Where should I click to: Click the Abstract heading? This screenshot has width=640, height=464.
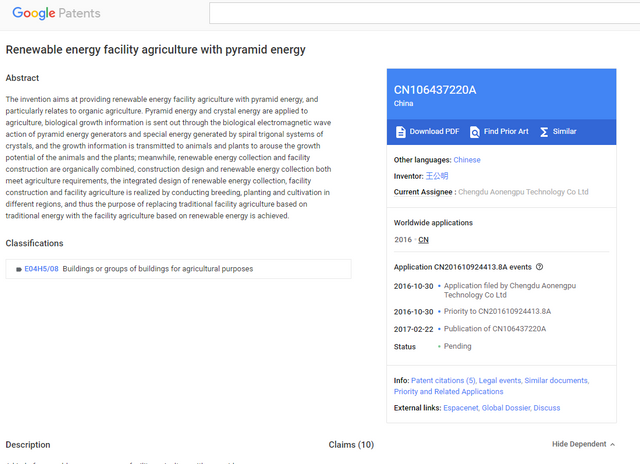pyautogui.click(x=22, y=78)
